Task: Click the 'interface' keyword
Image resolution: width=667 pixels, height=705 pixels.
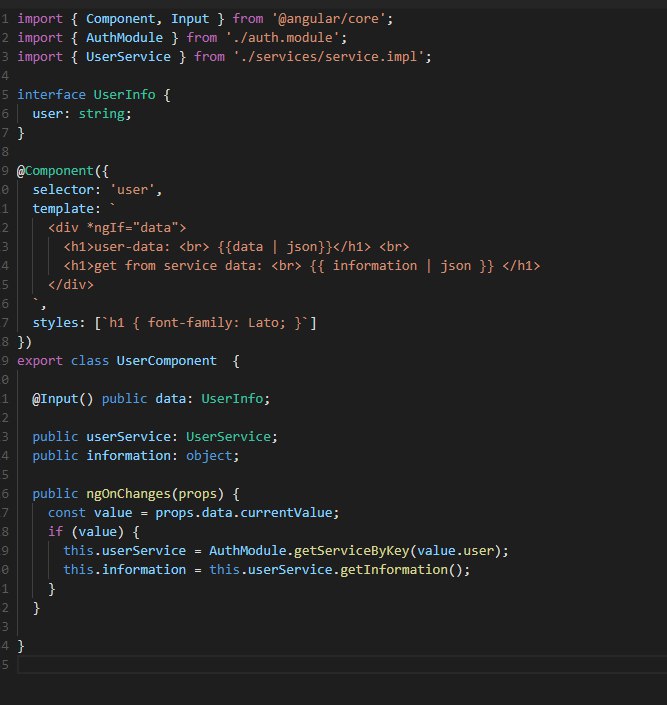Action: click(51, 94)
